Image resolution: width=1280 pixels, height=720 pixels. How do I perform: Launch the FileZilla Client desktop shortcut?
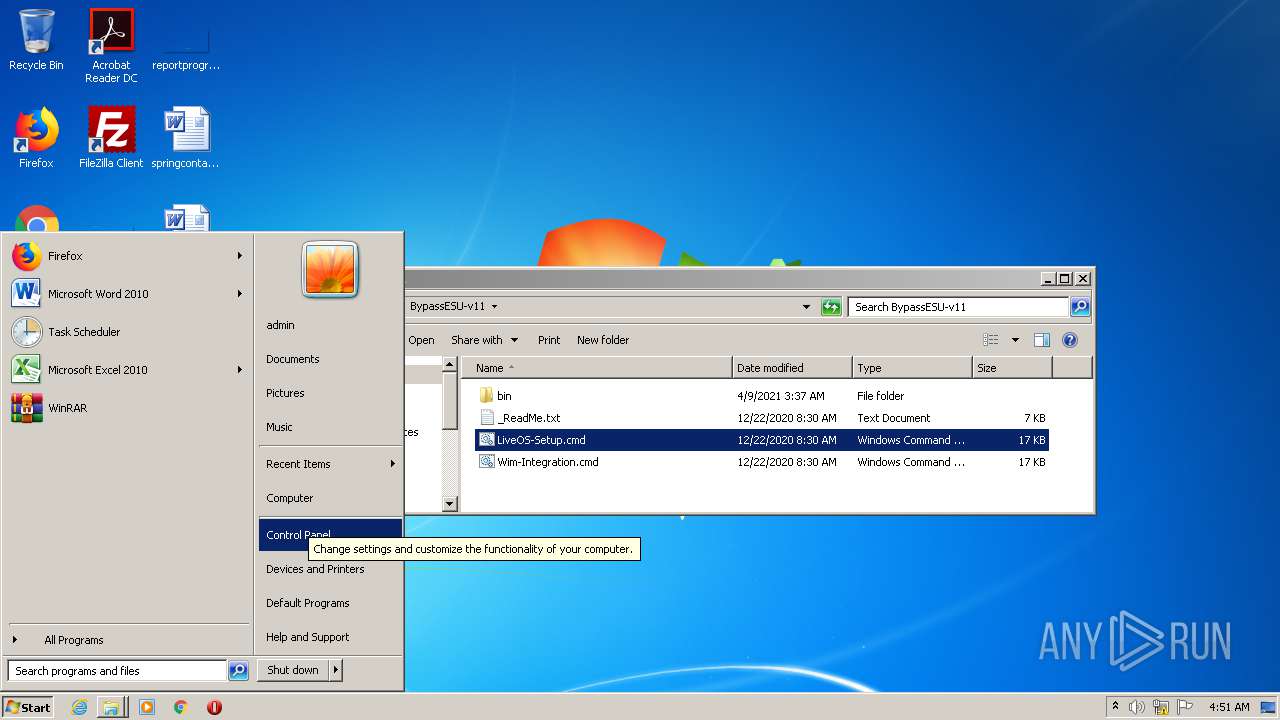(x=111, y=137)
